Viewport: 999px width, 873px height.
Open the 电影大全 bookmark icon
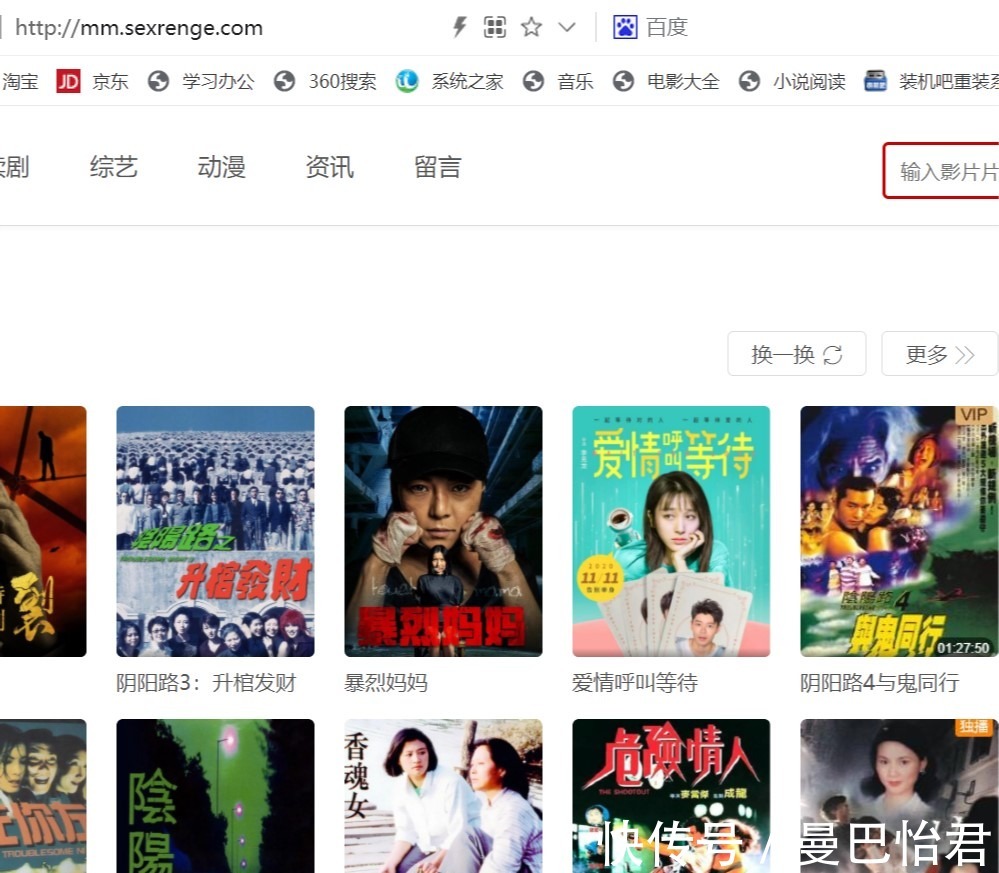623,81
